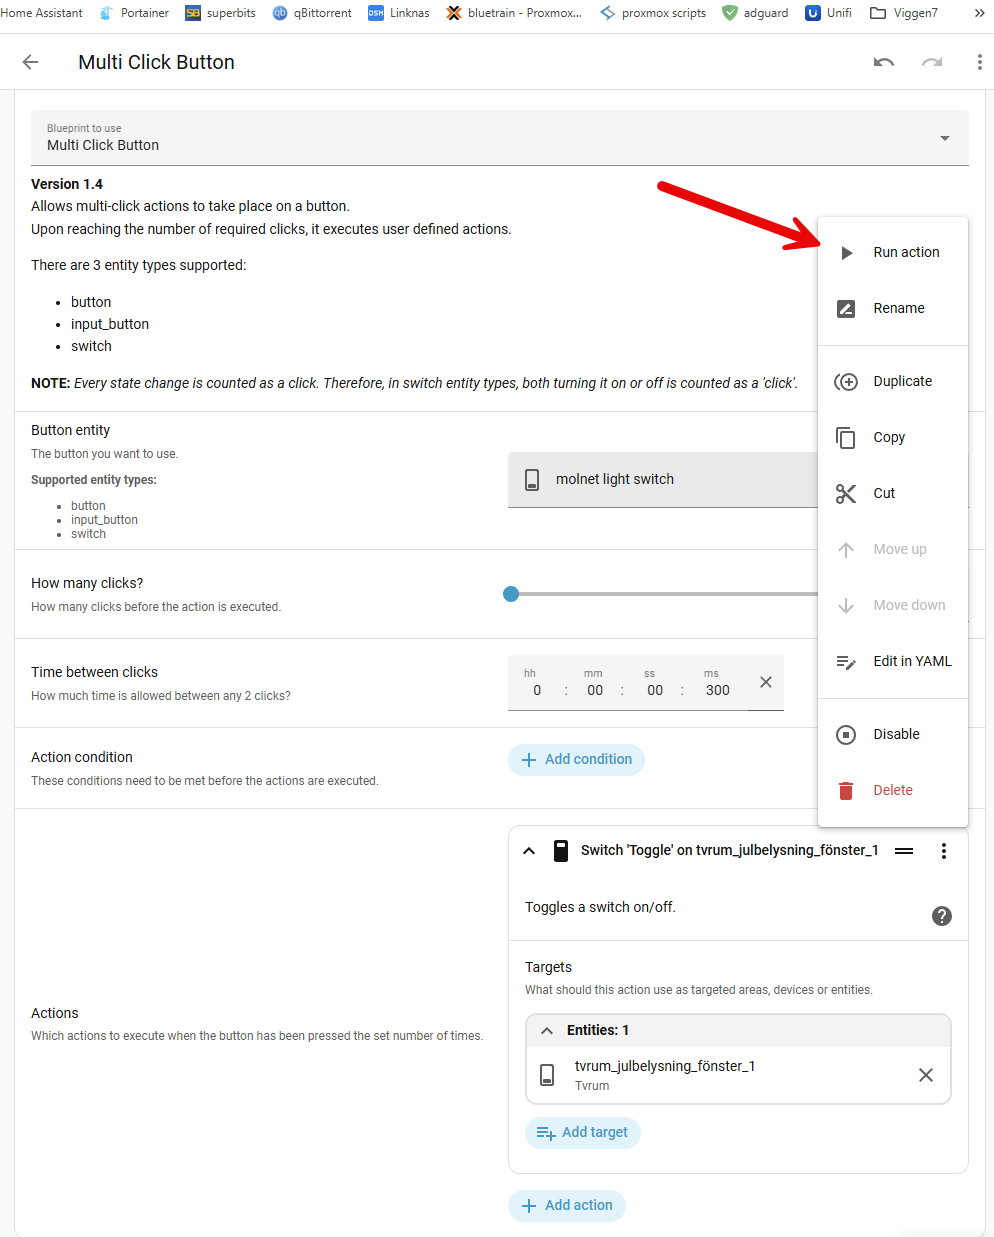The image size is (994, 1237).
Task: Click the red Delete trash icon
Action: coord(846,791)
